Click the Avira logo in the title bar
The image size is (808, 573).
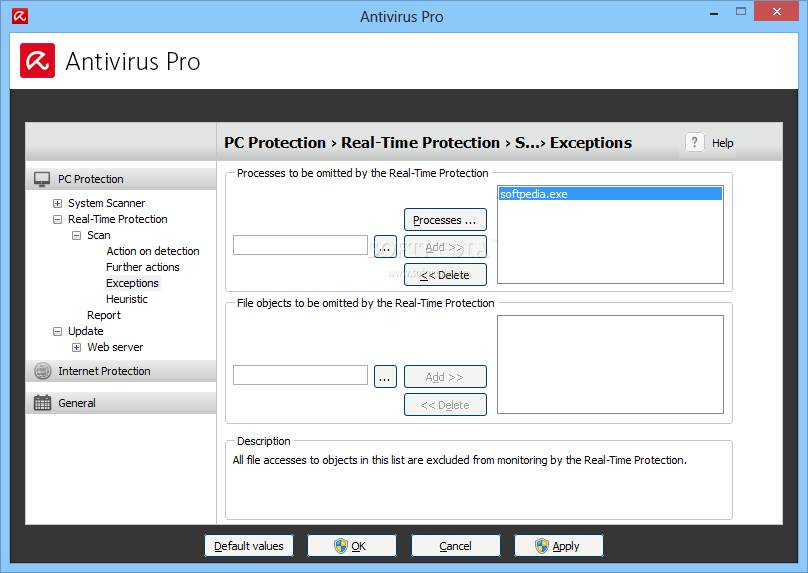(20, 16)
